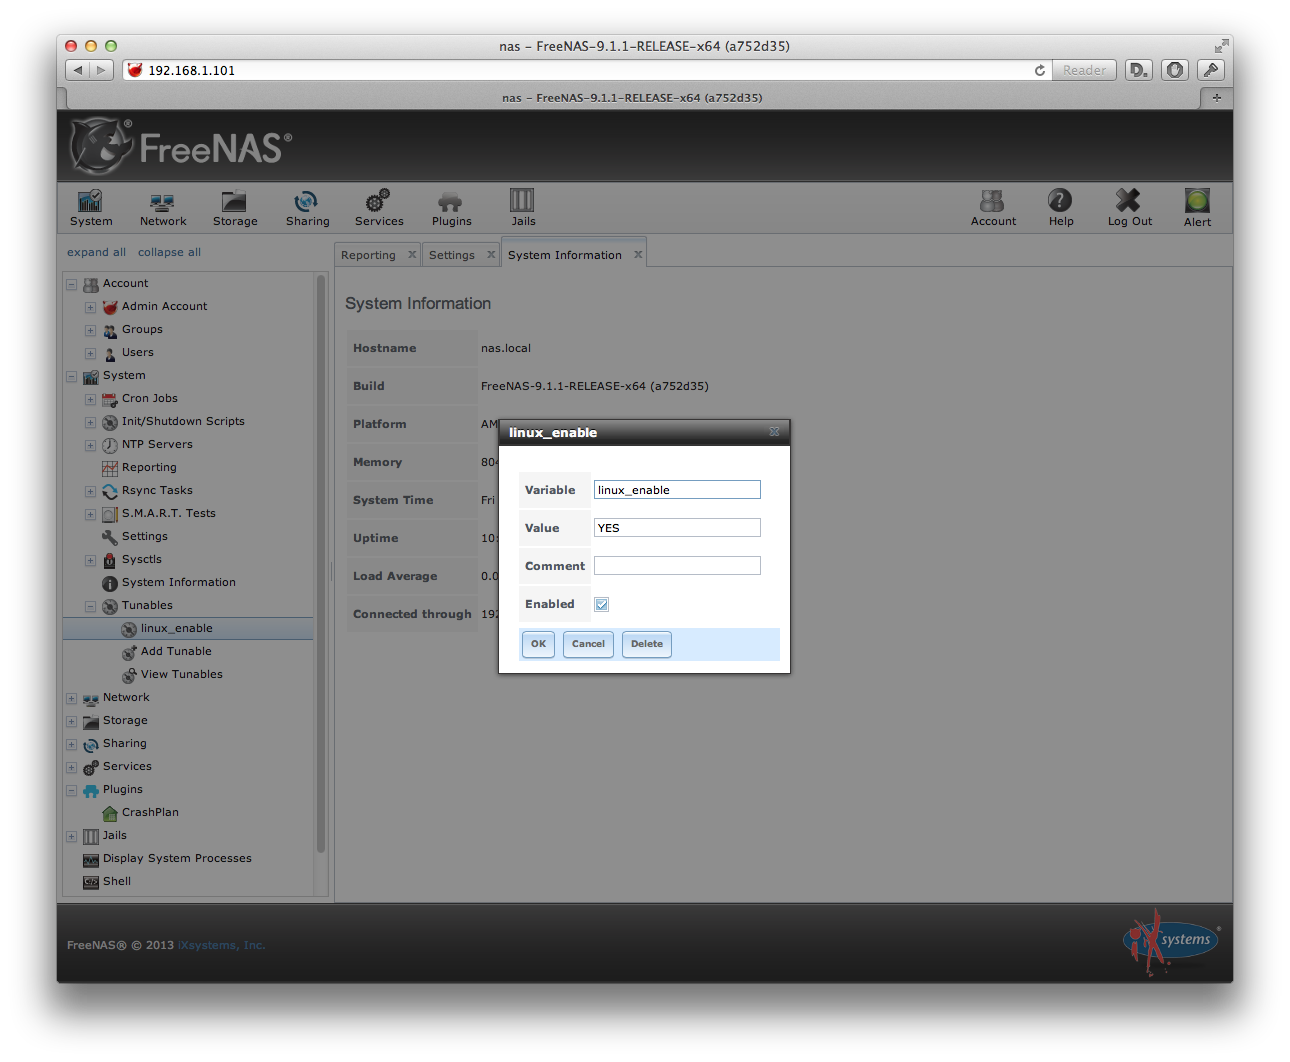Screen dimensions: 1290x1062
Task: Expand the Admin Account tree node
Action: click(91, 307)
